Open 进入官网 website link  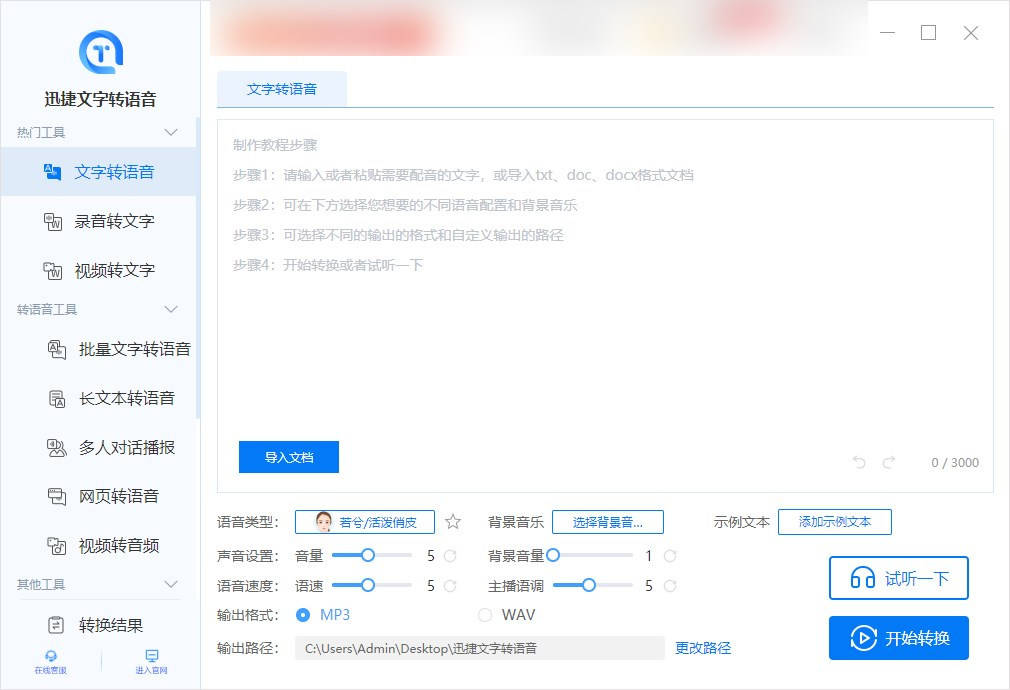tap(151, 662)
